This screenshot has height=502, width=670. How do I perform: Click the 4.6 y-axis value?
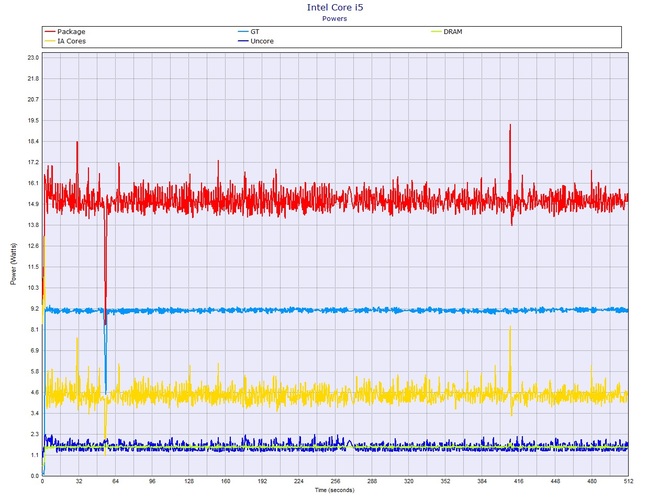click(35, 393)
